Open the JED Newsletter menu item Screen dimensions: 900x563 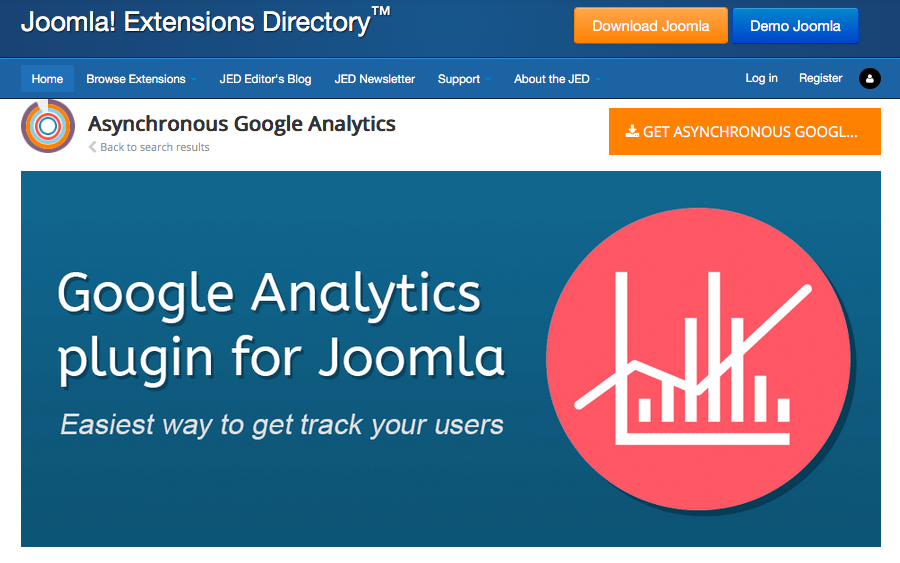coord(375,79)
